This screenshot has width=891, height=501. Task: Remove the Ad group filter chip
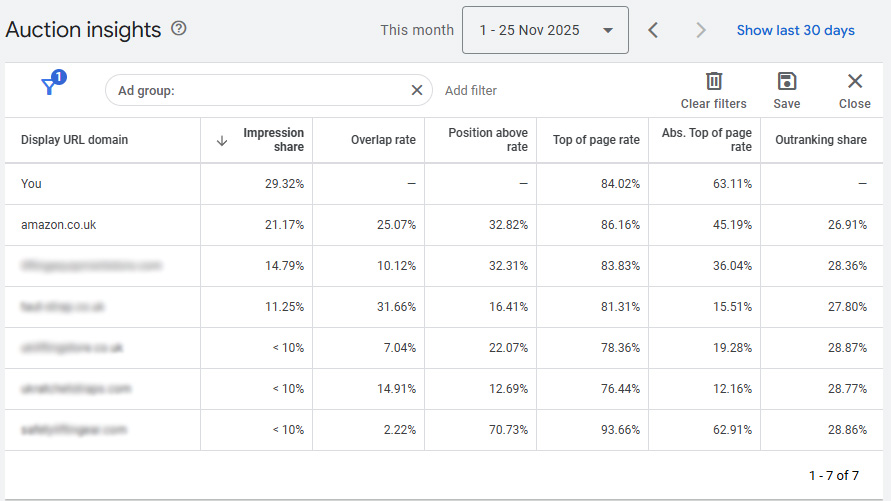(417, 90)
